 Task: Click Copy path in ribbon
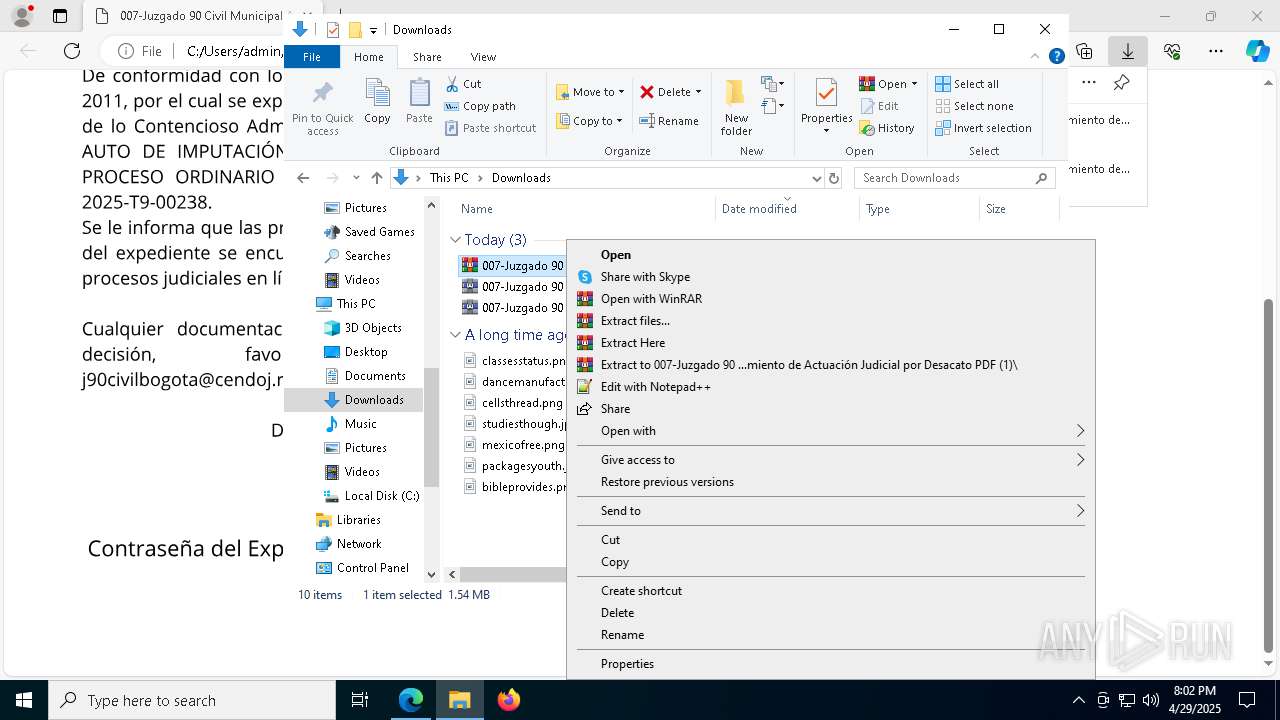tap(480, 106)
